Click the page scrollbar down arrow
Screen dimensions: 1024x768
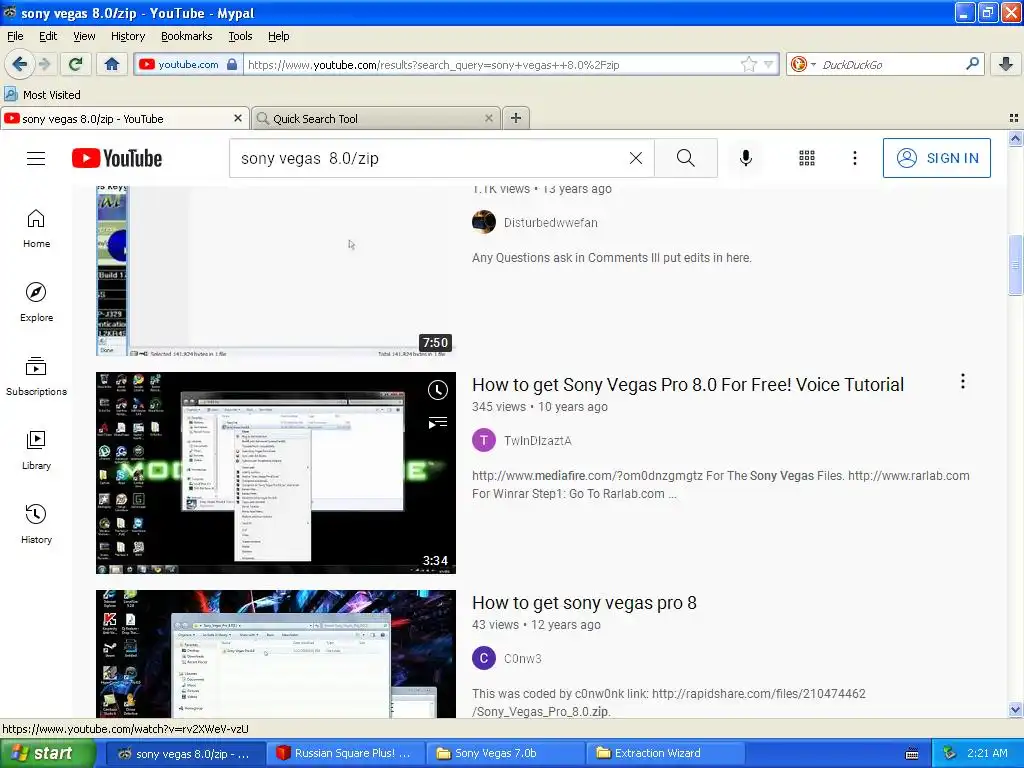(x=1015, y=710)
